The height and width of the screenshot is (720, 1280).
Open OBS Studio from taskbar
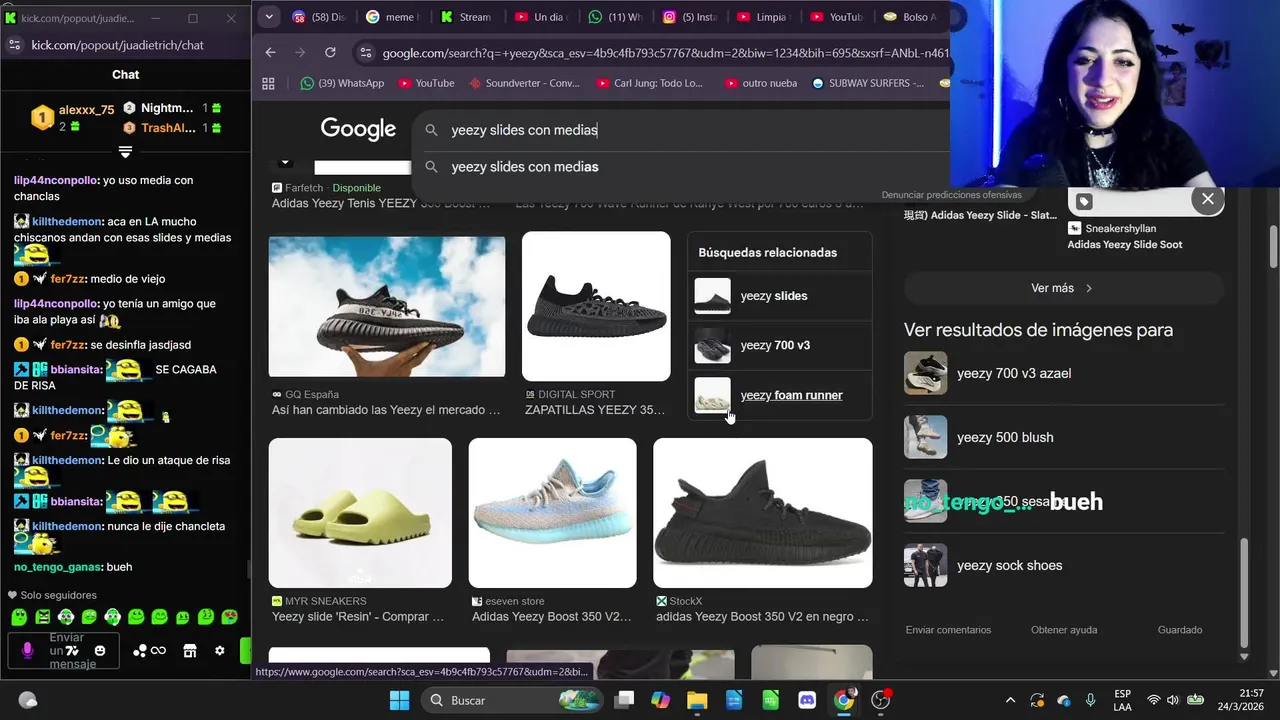880,700
